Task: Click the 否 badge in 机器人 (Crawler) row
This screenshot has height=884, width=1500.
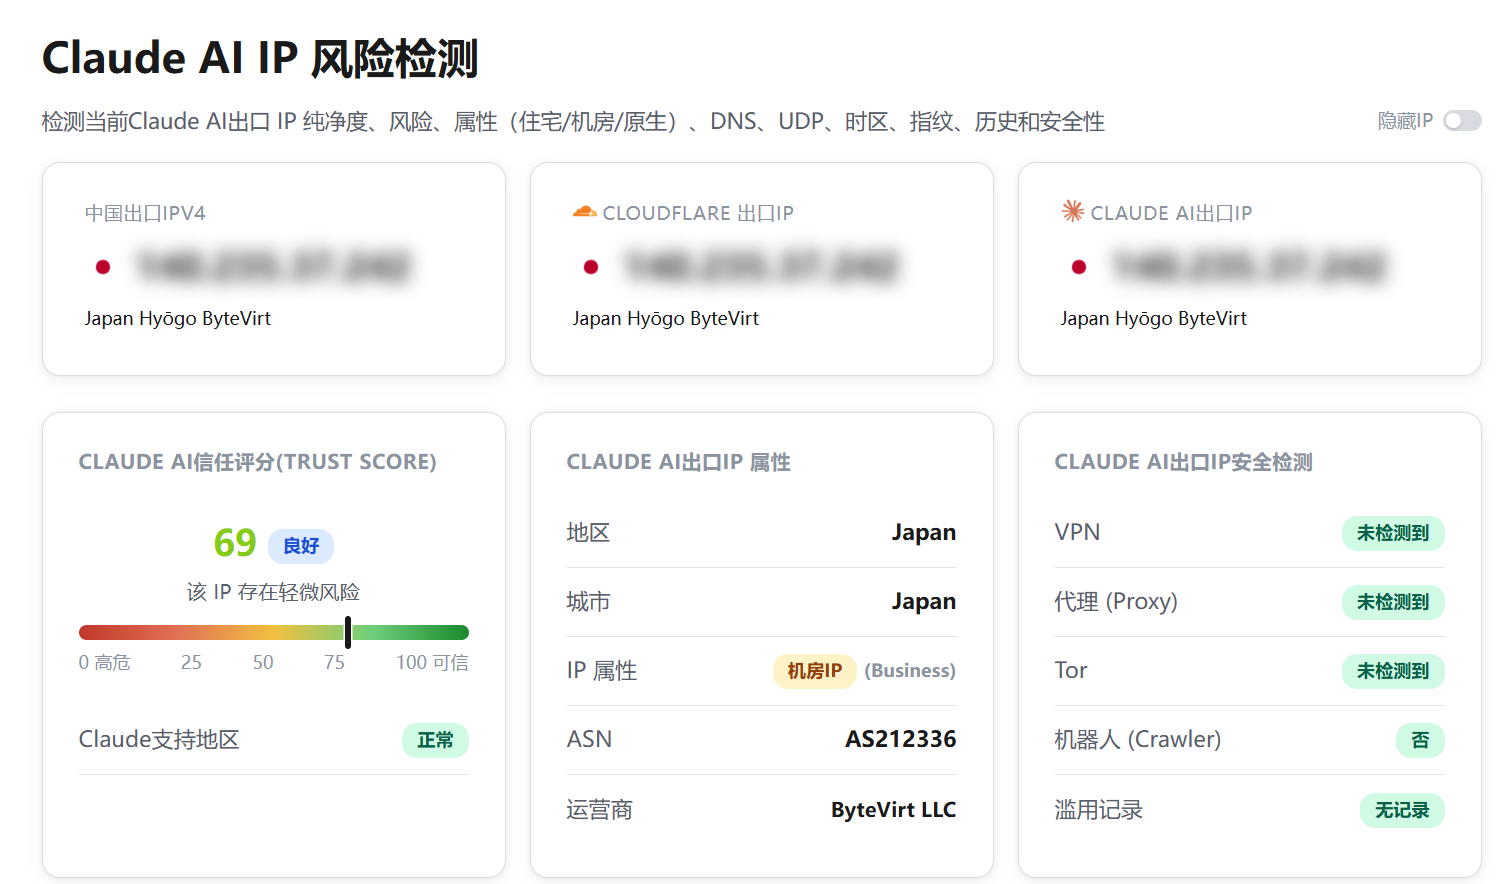Action: coord(1420,740)
